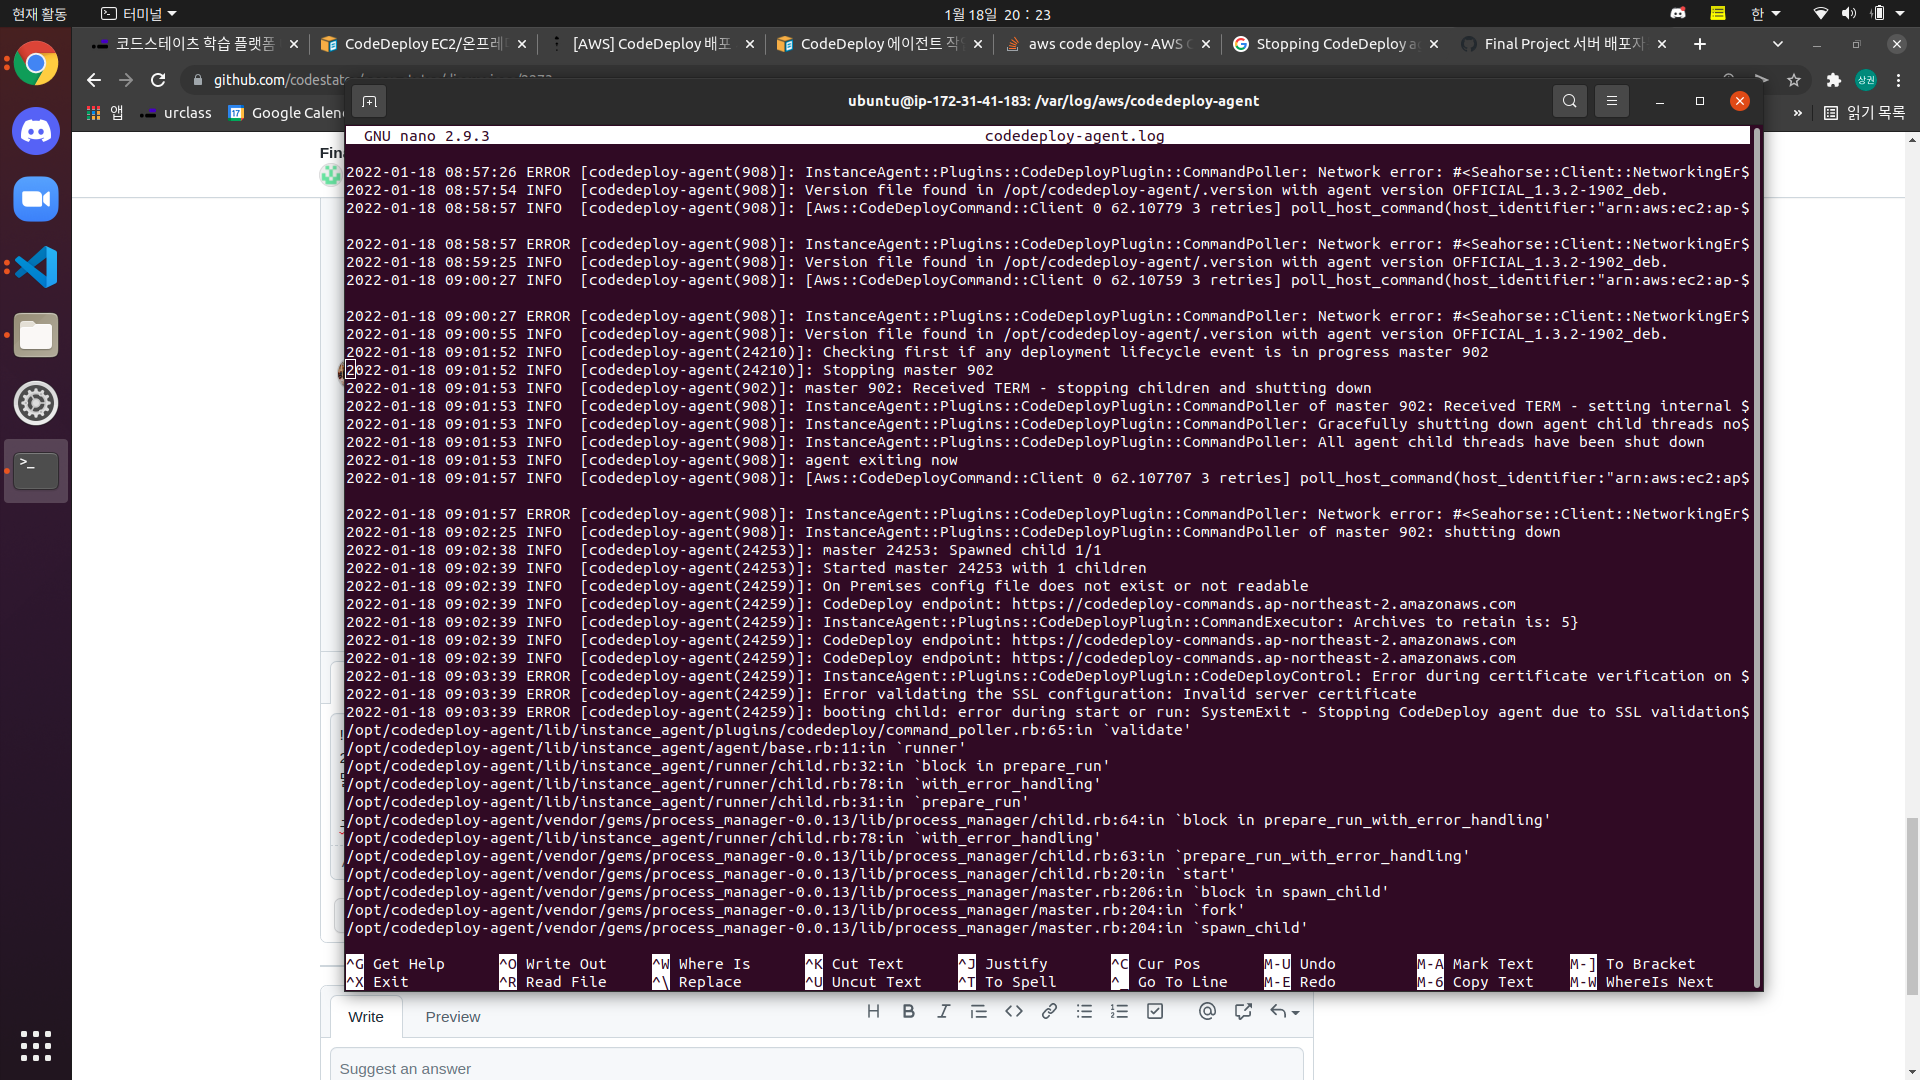Open Chrome profile avatar

click(x=1866, y=80)
